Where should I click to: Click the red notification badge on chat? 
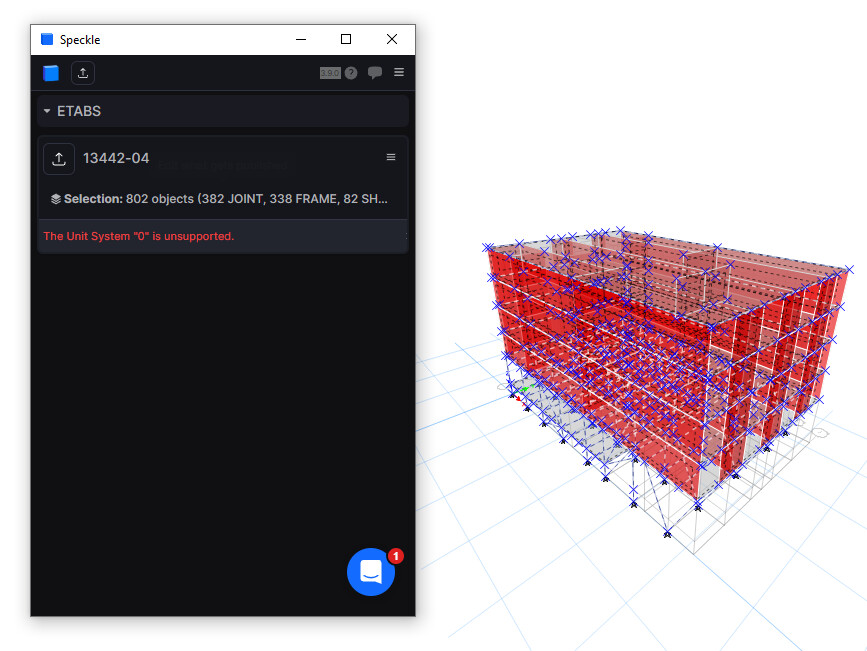pos(395,555)
